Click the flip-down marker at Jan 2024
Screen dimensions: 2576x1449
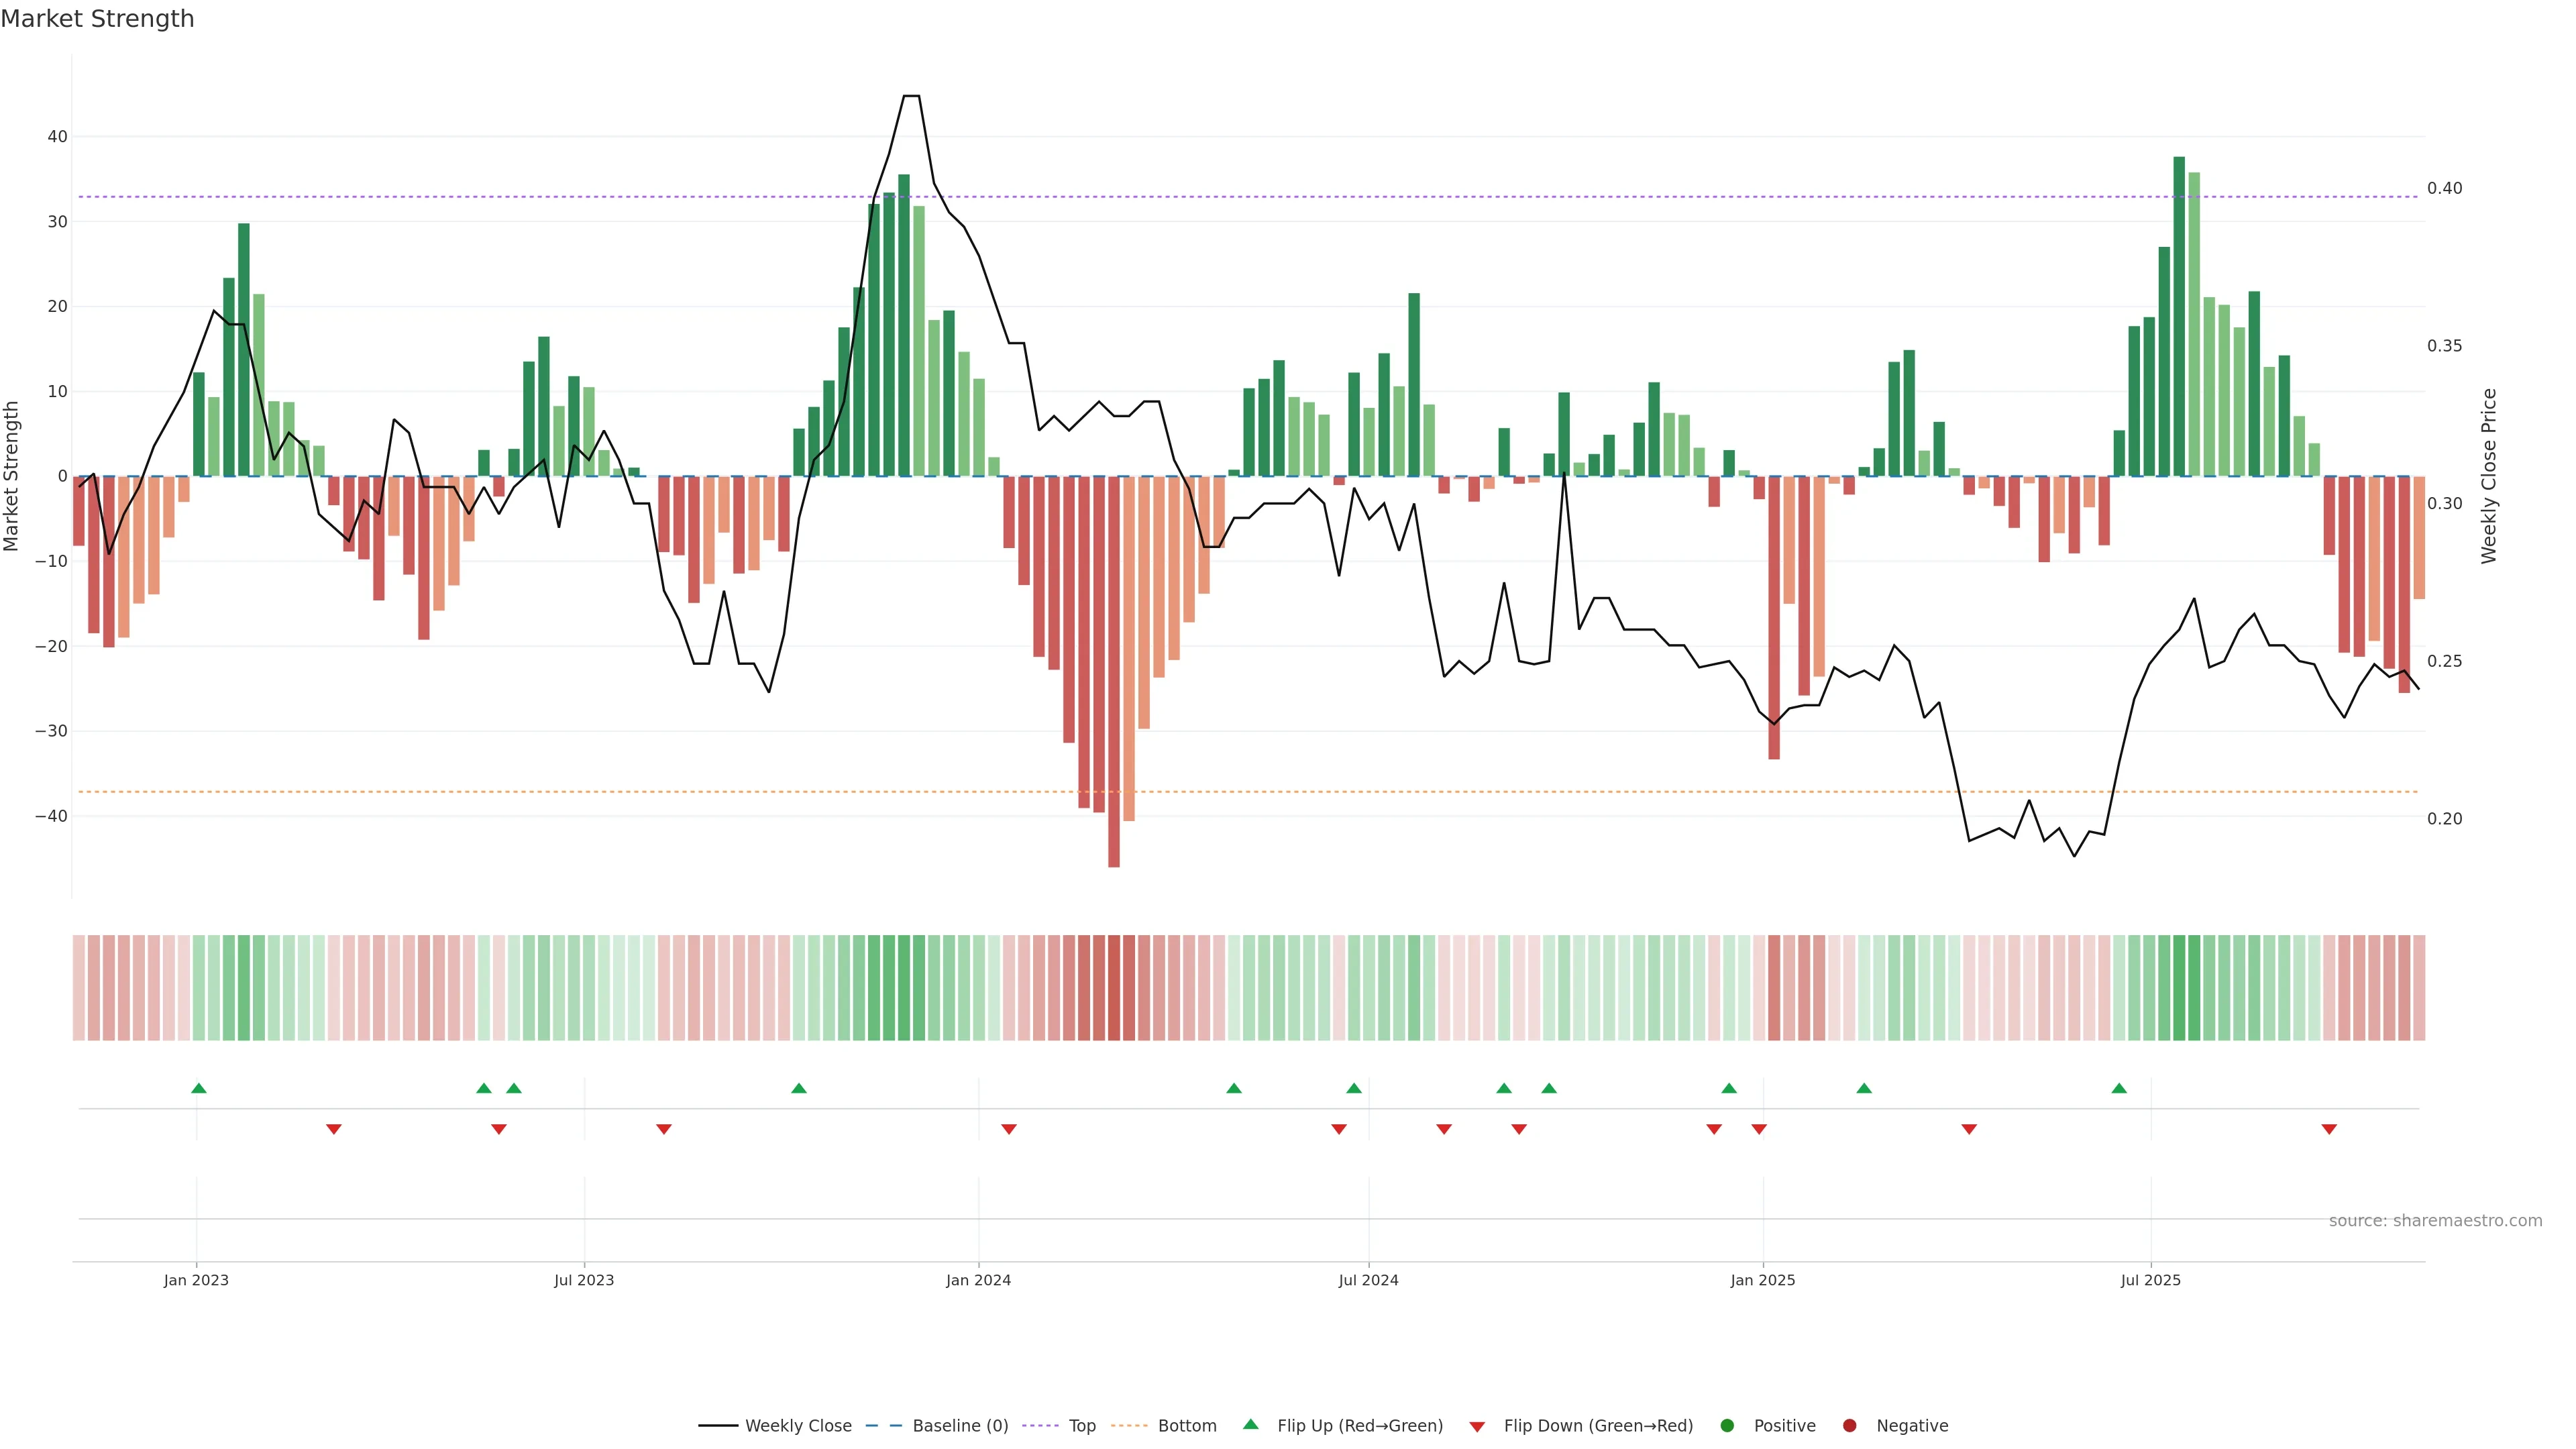[1009, 1129]
